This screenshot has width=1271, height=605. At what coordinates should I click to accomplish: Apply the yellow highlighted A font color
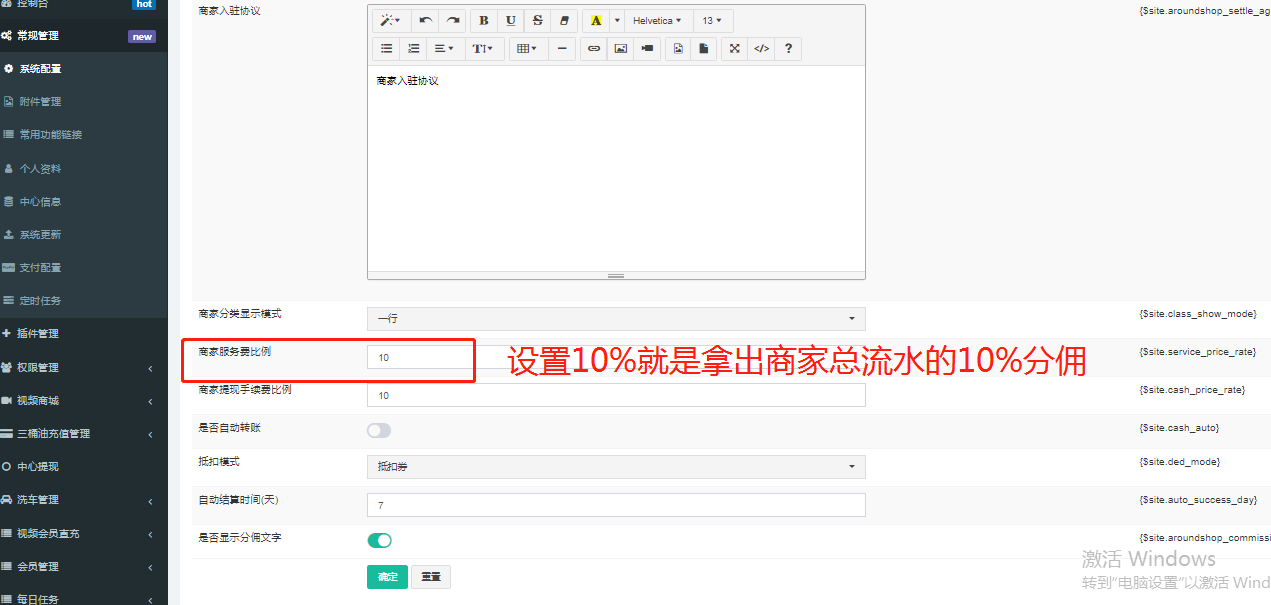point(596,20)
